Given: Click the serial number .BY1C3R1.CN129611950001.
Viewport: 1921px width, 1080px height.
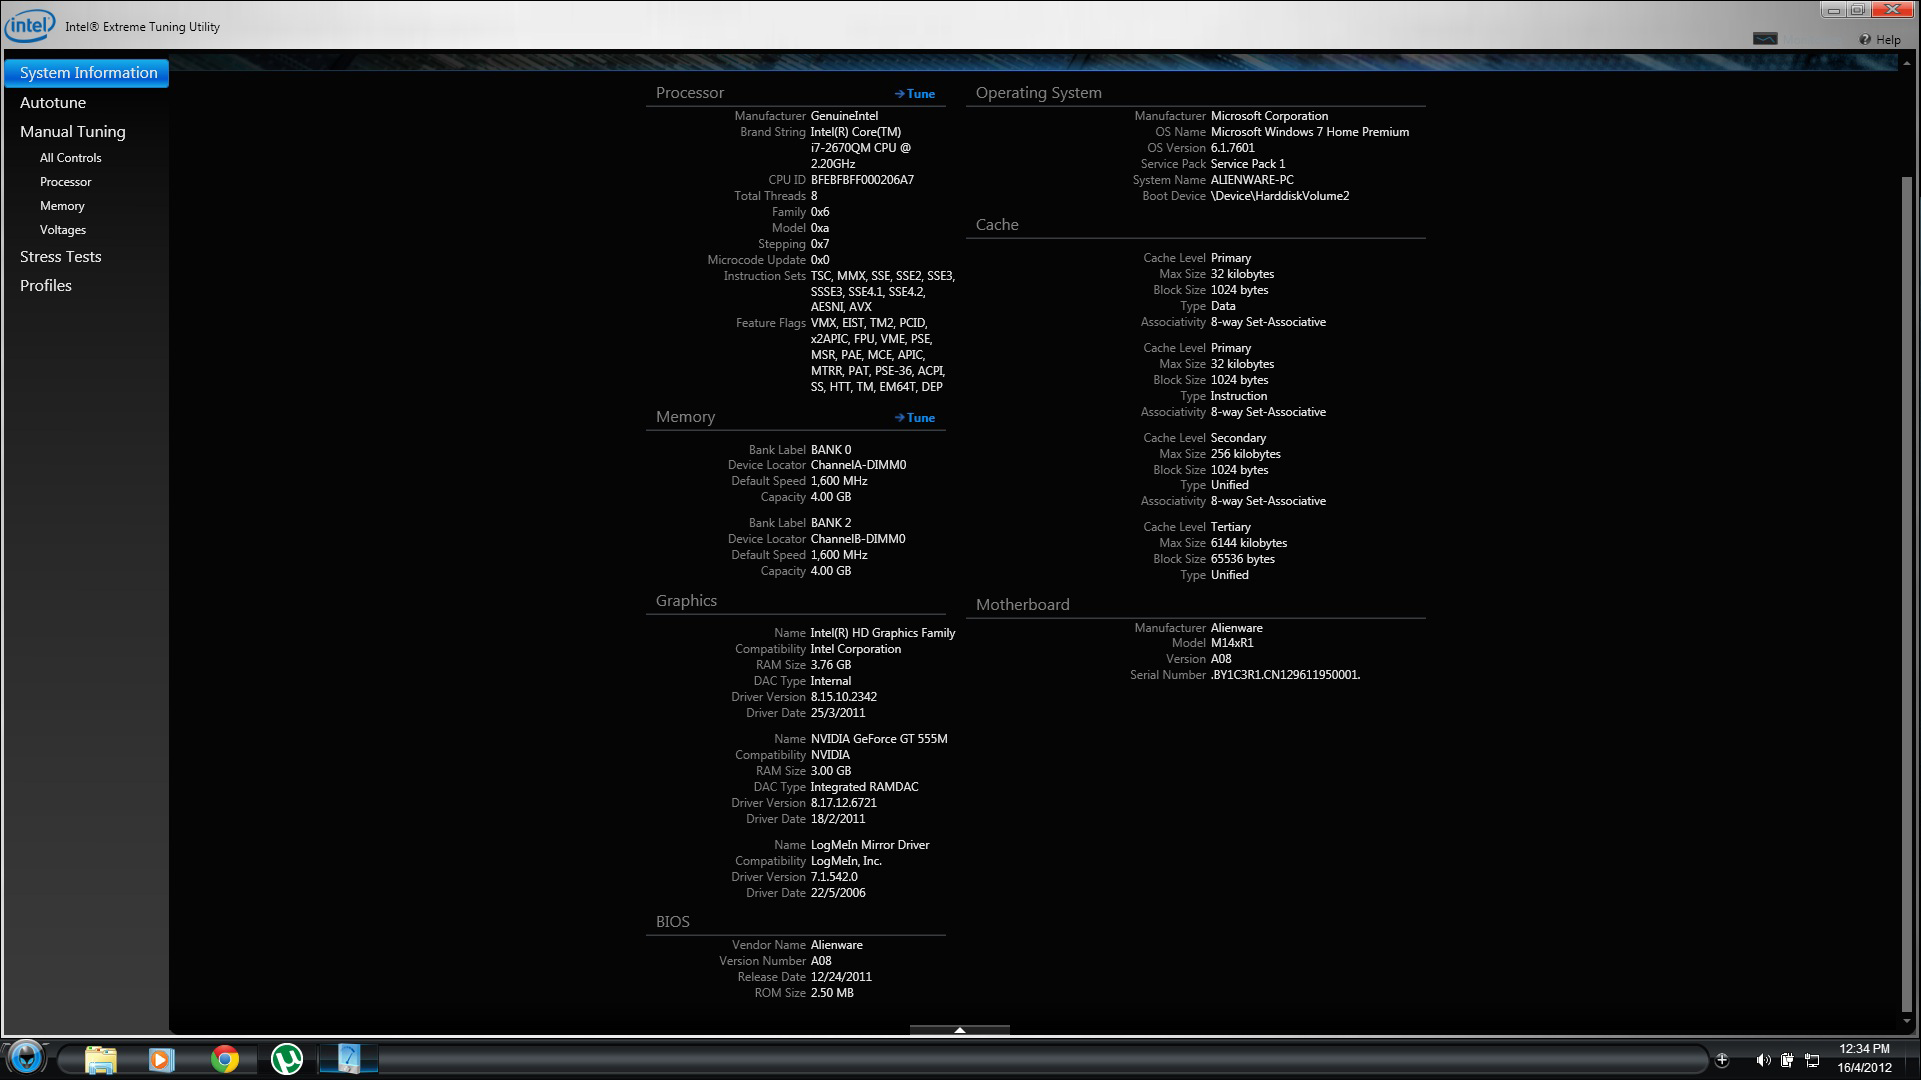Looking at the screenshot, I should [x=1285, y=675].
